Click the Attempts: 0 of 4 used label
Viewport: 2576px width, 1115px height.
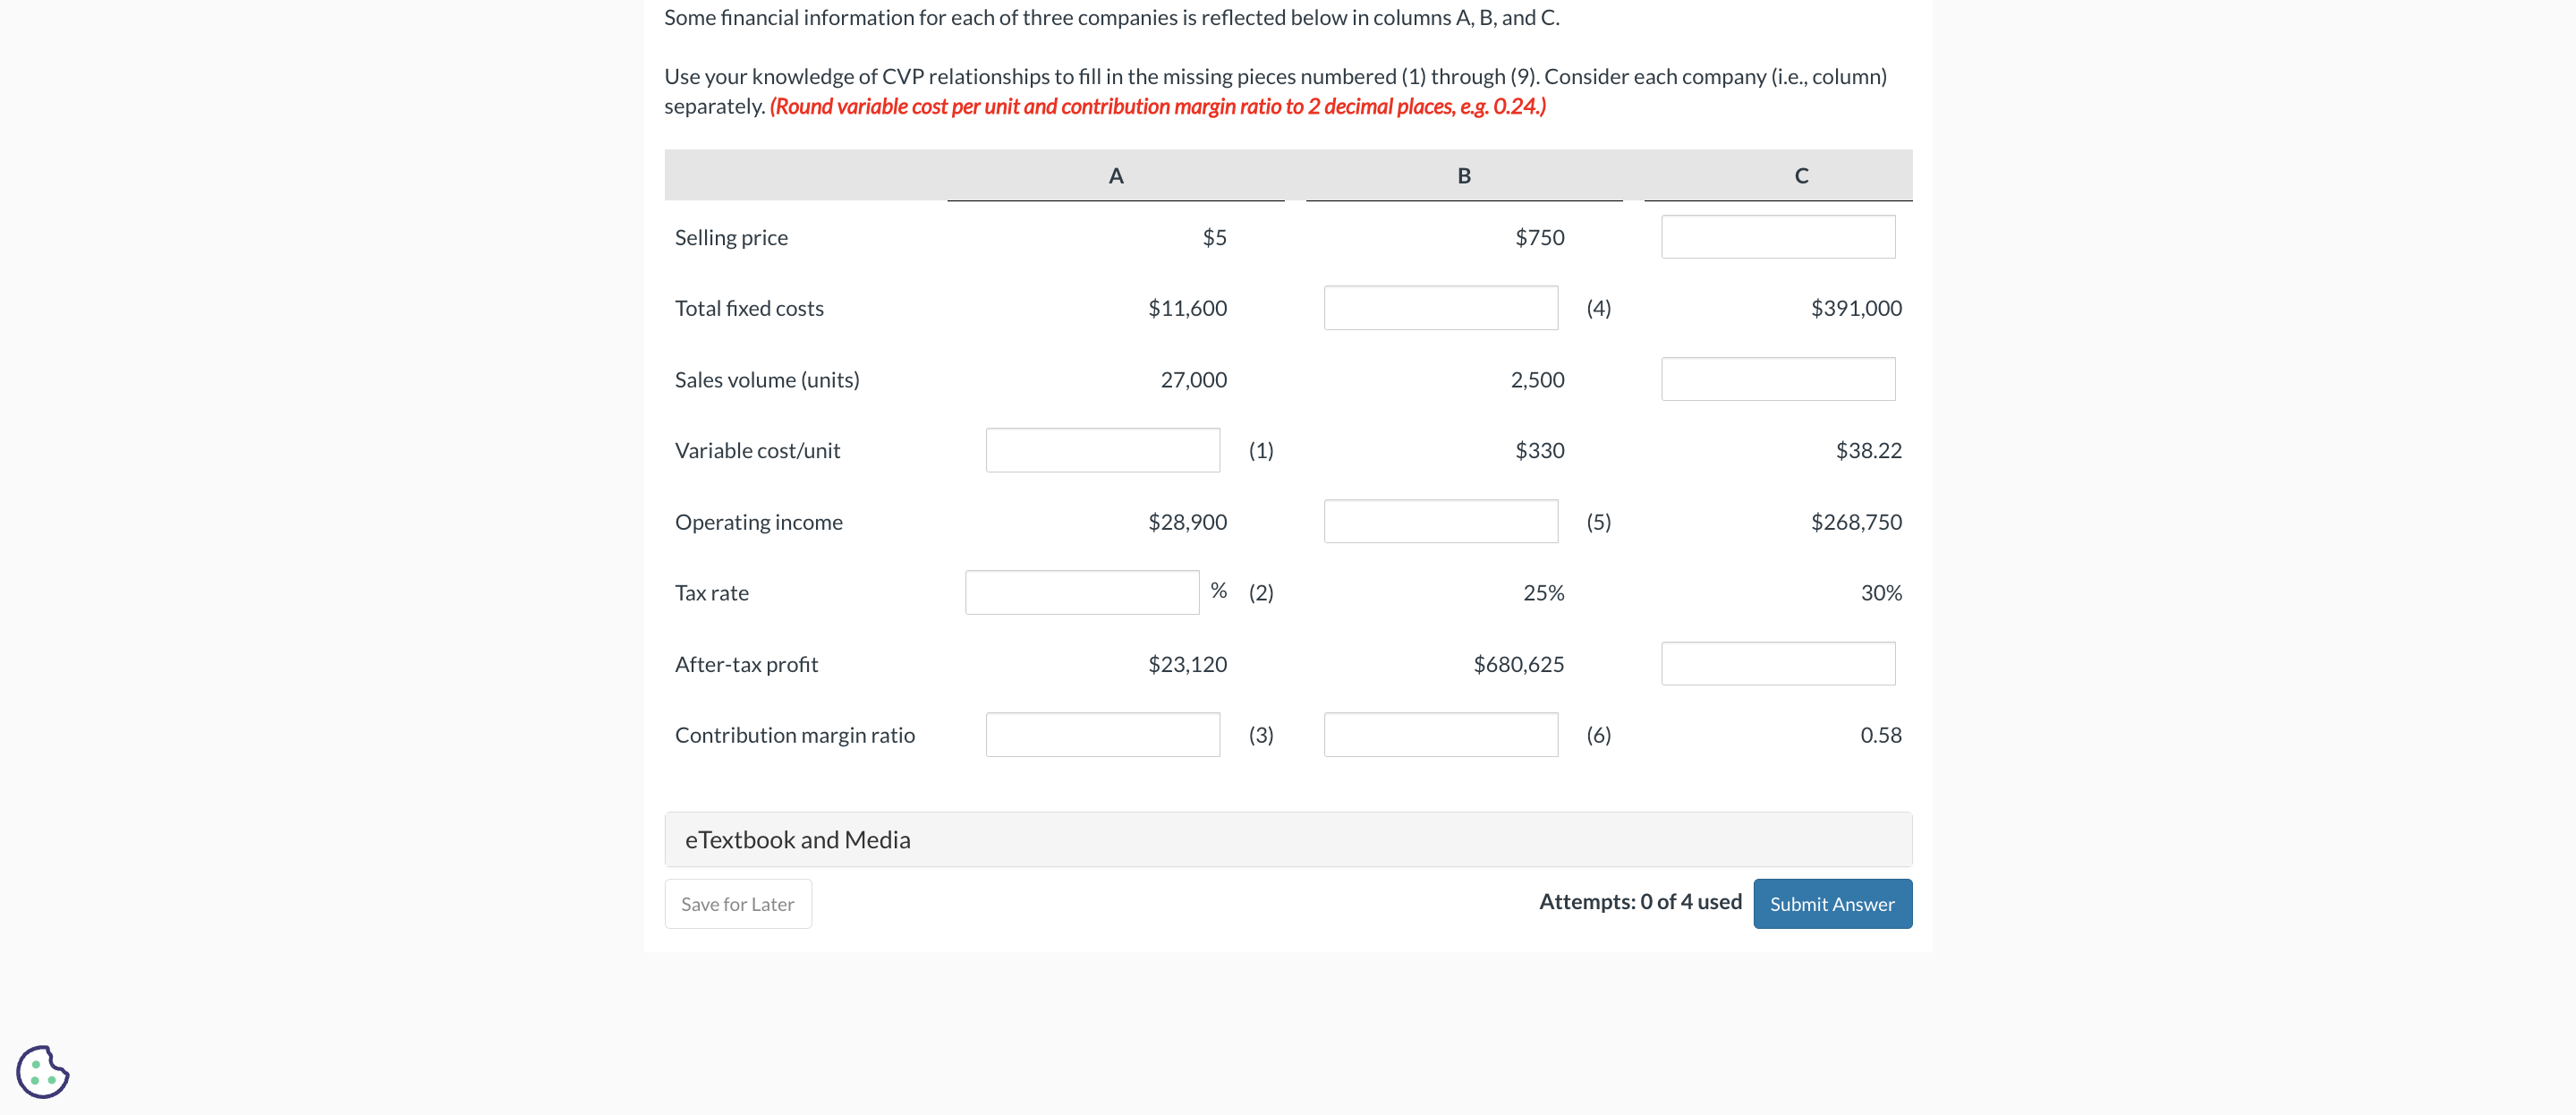point(1639,901)
